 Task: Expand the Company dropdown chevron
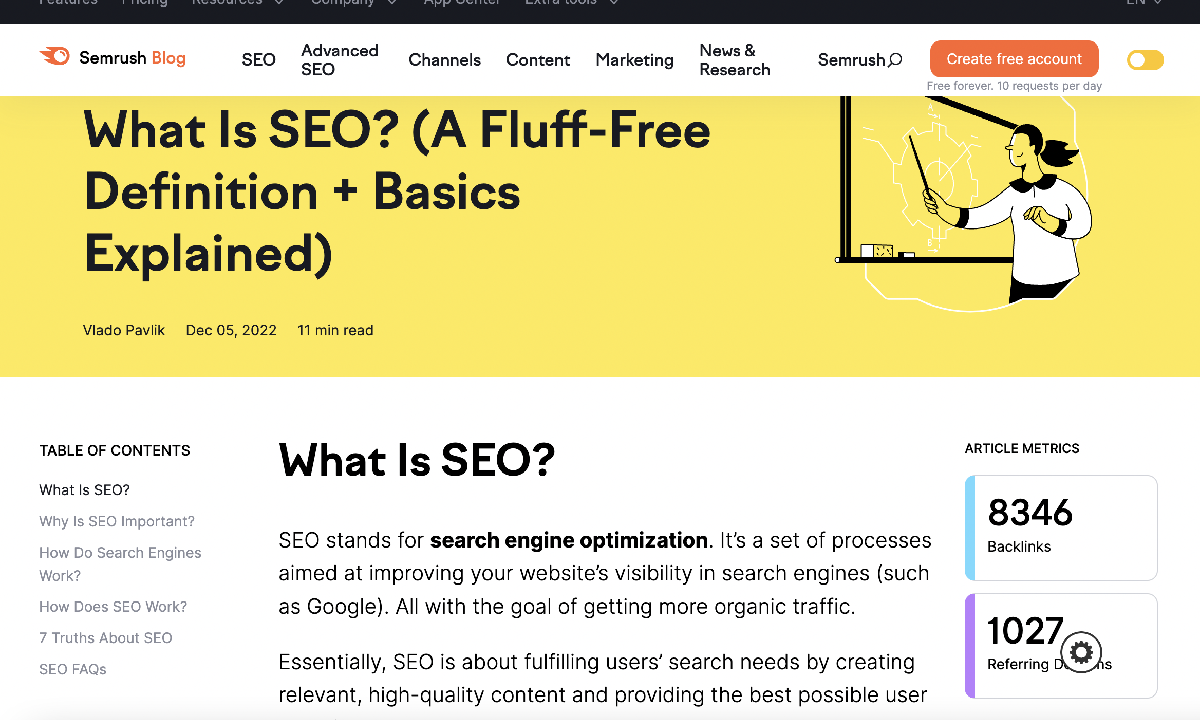[390, 3]
